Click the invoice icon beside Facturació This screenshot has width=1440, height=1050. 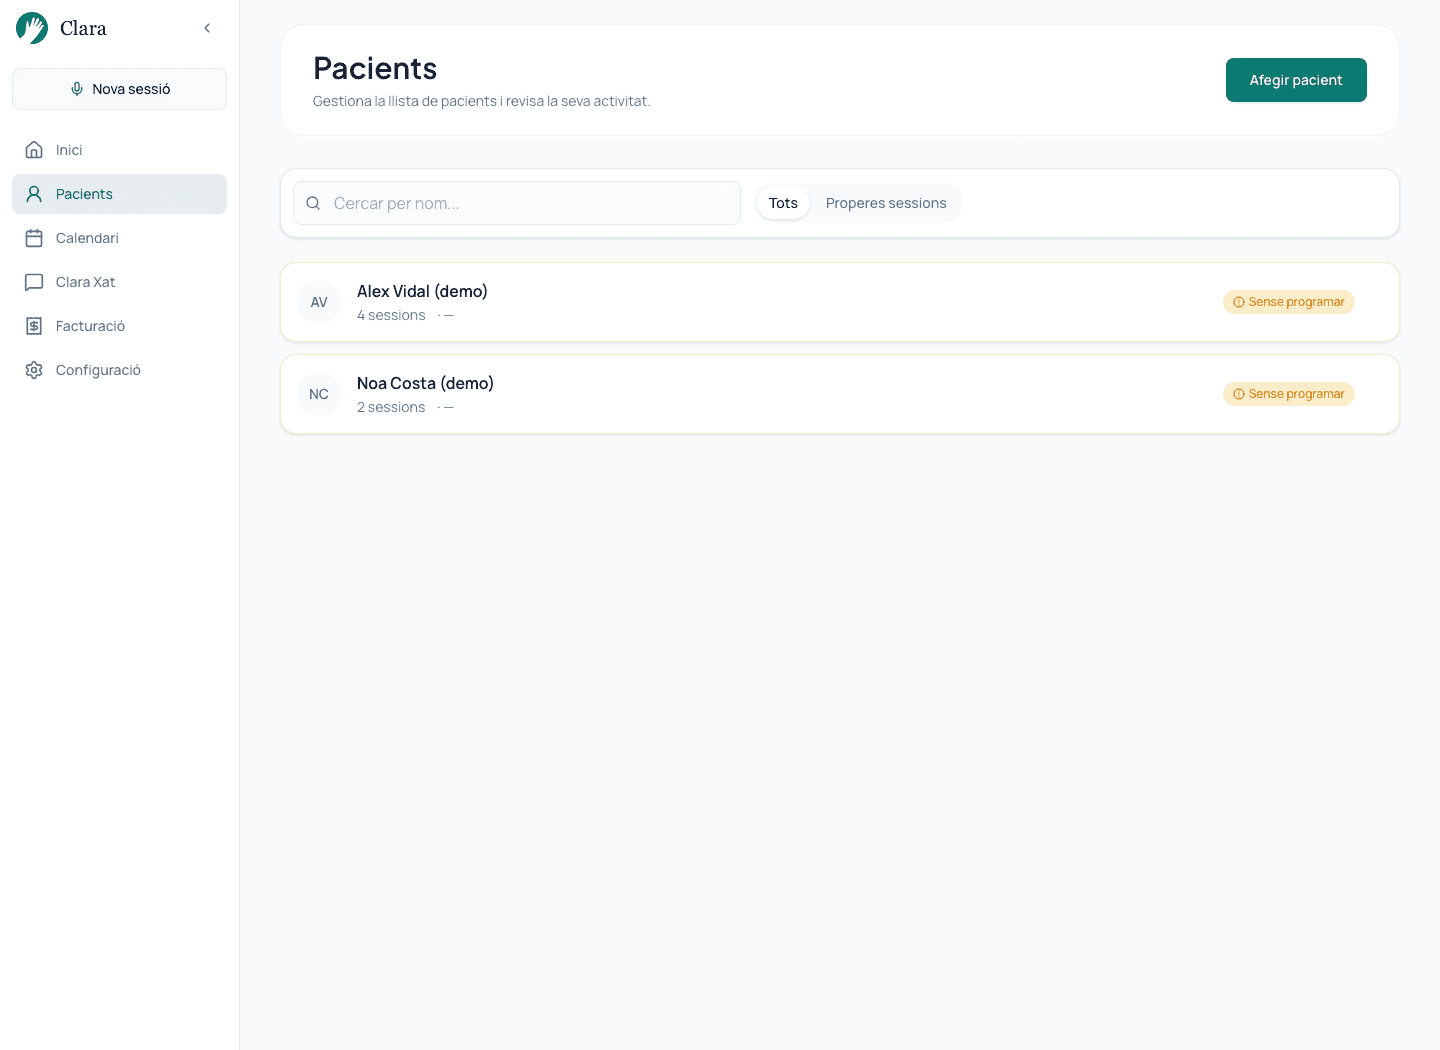34,326
